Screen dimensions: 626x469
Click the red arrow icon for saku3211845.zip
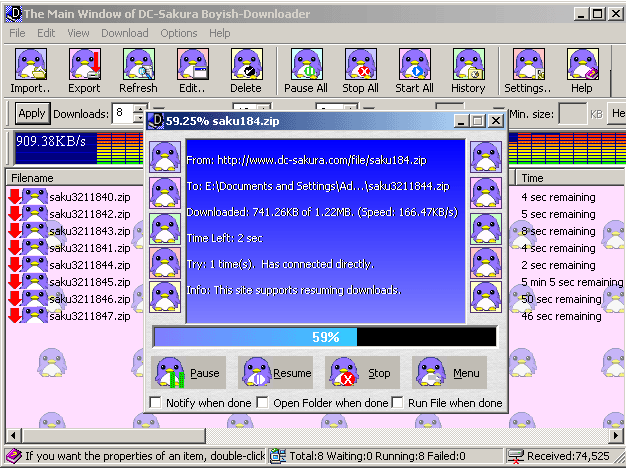click(x=15, y=282)
